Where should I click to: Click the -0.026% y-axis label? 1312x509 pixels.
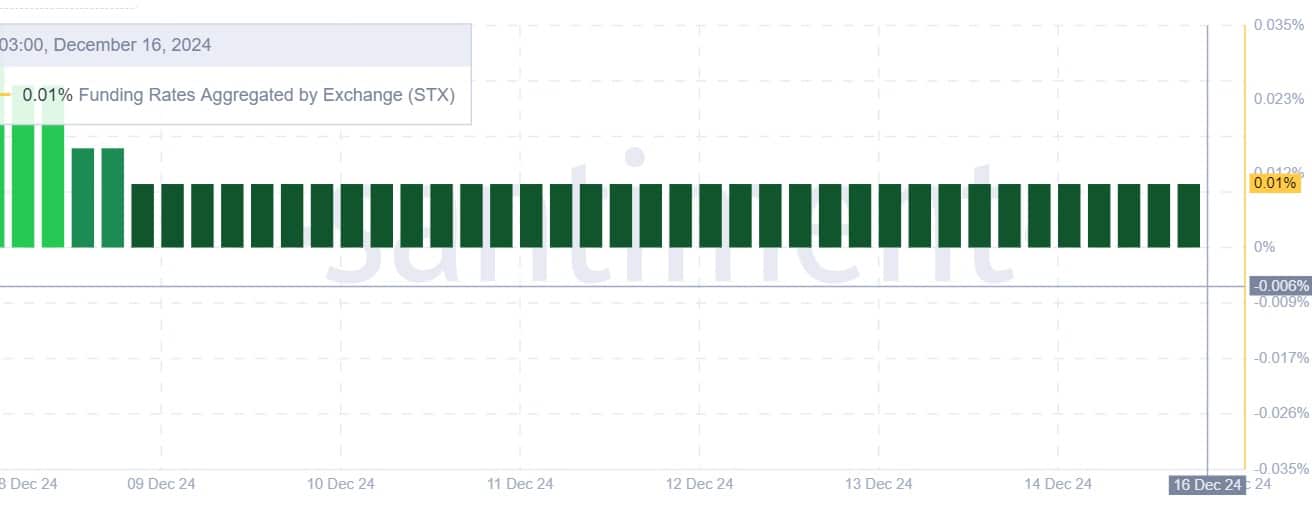(x=1283, y=413)
